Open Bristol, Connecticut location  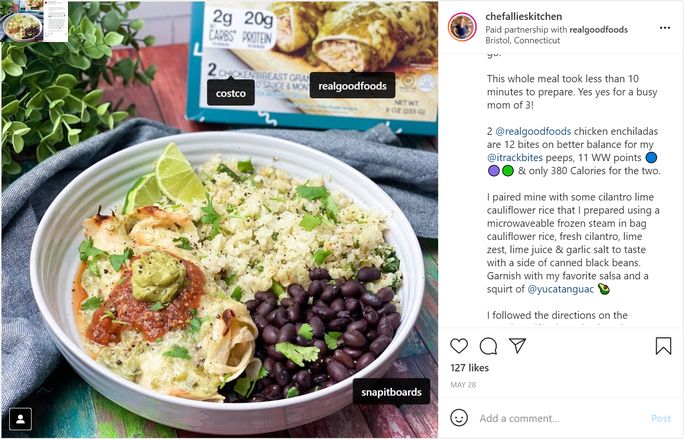point(523,40)
